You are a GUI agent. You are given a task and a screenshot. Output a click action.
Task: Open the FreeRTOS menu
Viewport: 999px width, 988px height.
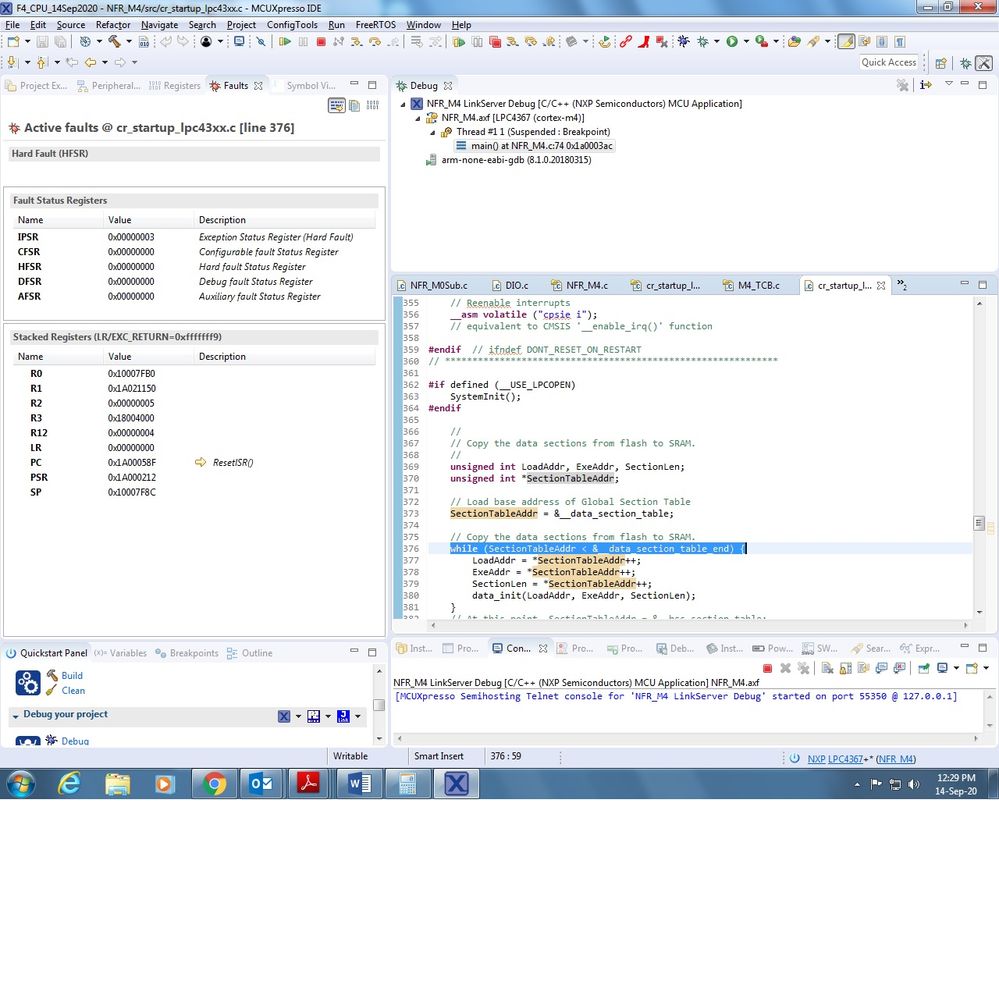coord(375,25)
